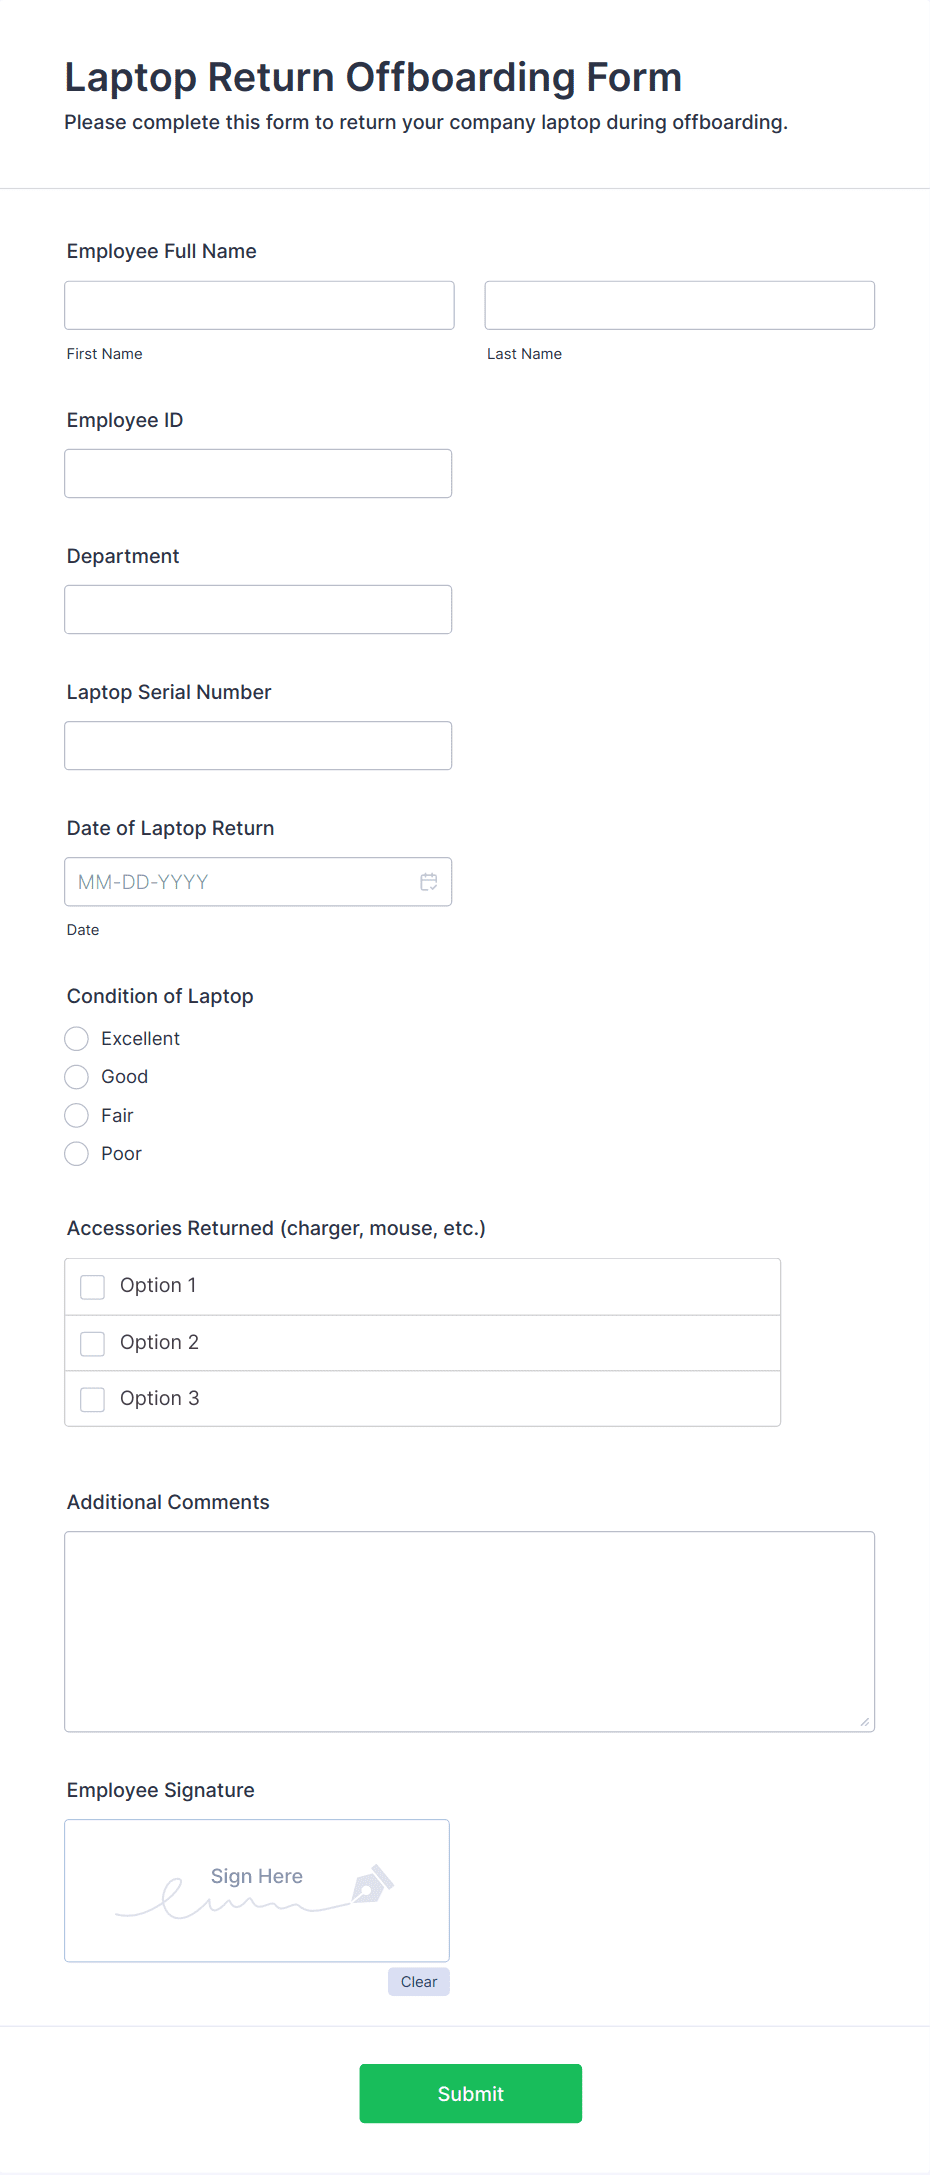This screenshot has width=930, height=2175.
Task: Choose Fair laptop condition
Action: [x=77, y=1116]
